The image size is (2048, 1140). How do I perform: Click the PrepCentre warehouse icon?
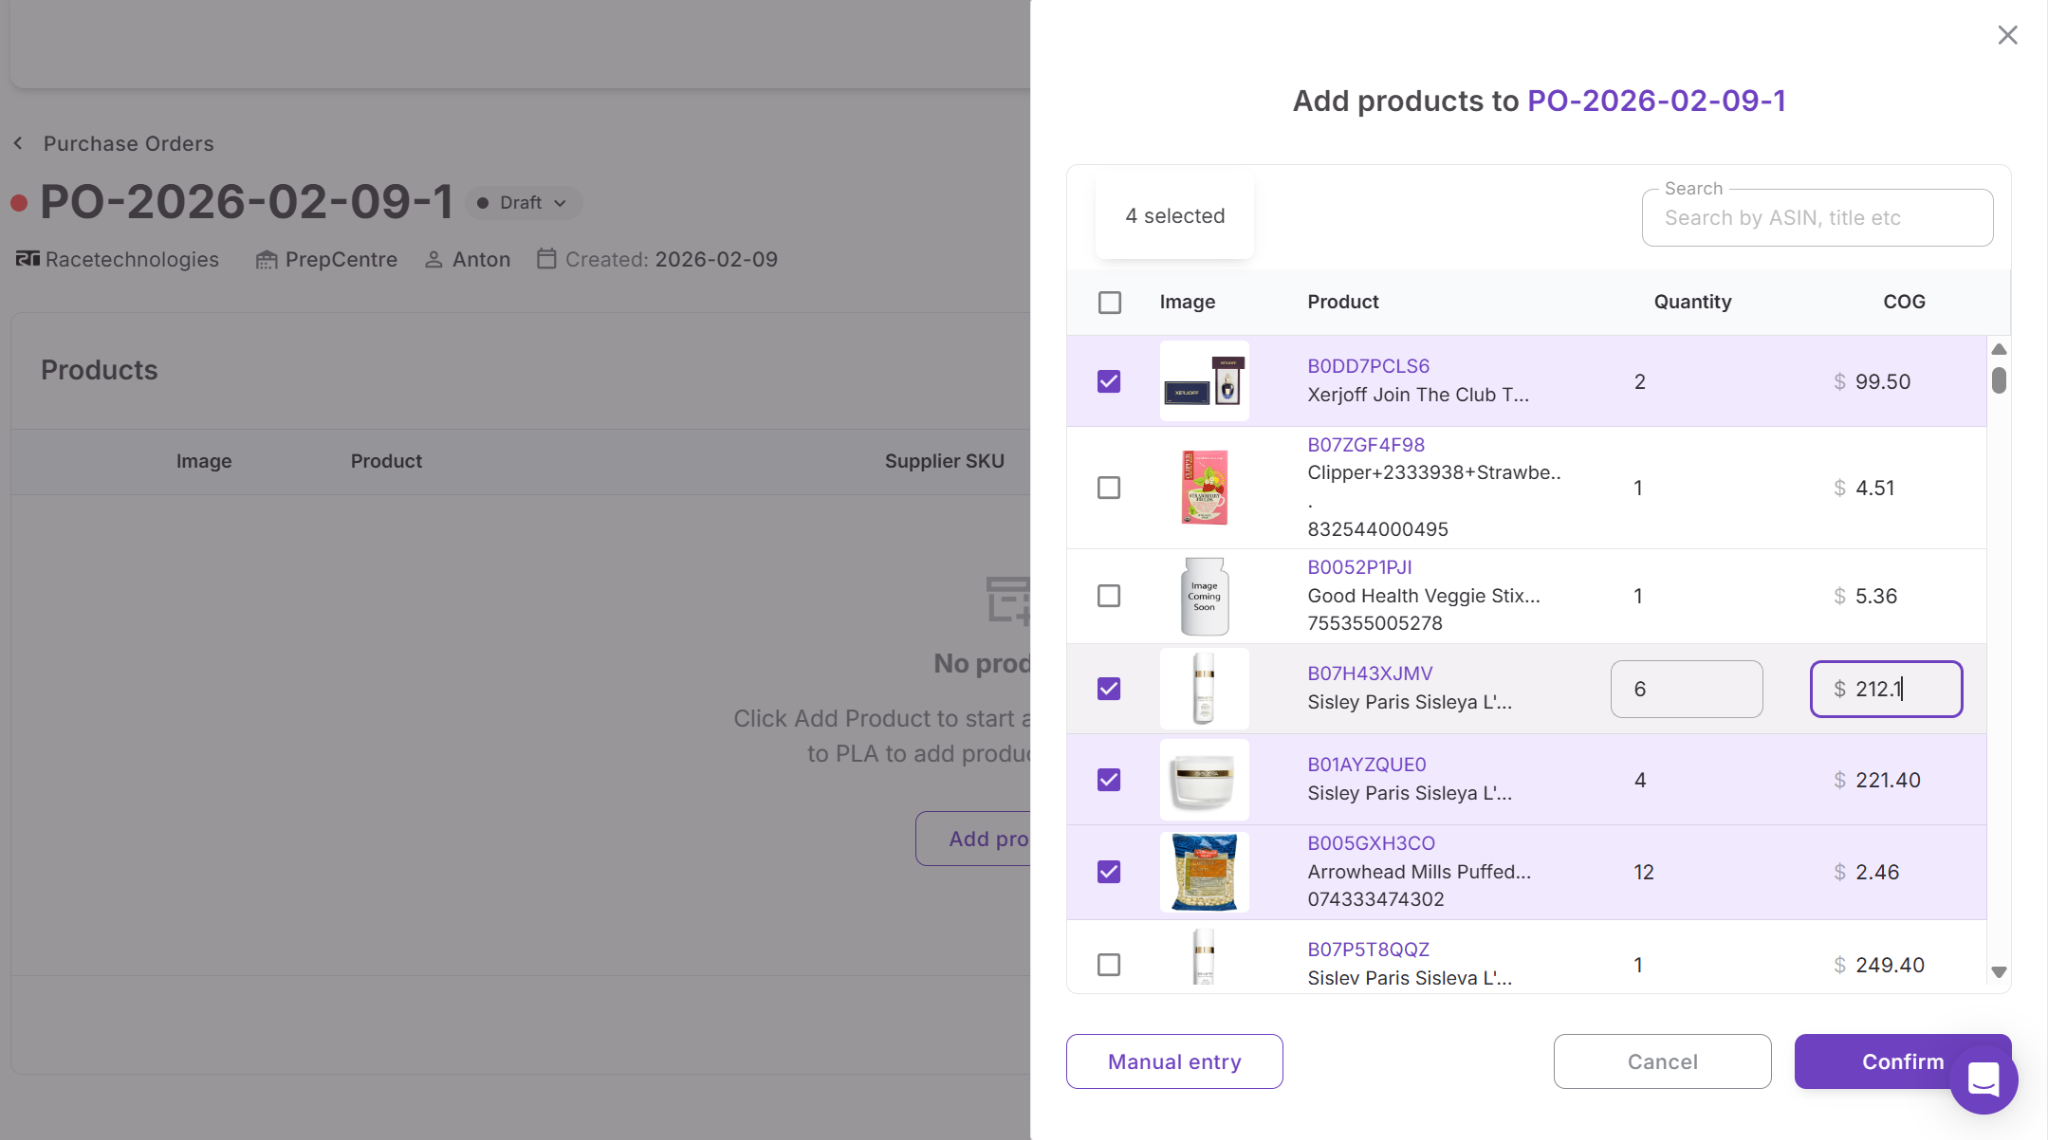266,260
